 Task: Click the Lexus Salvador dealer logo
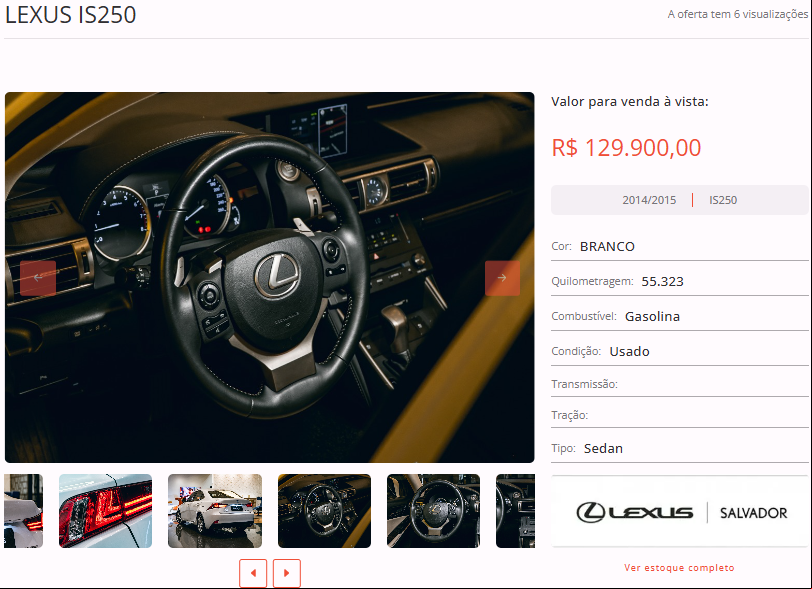click(681, 512)
